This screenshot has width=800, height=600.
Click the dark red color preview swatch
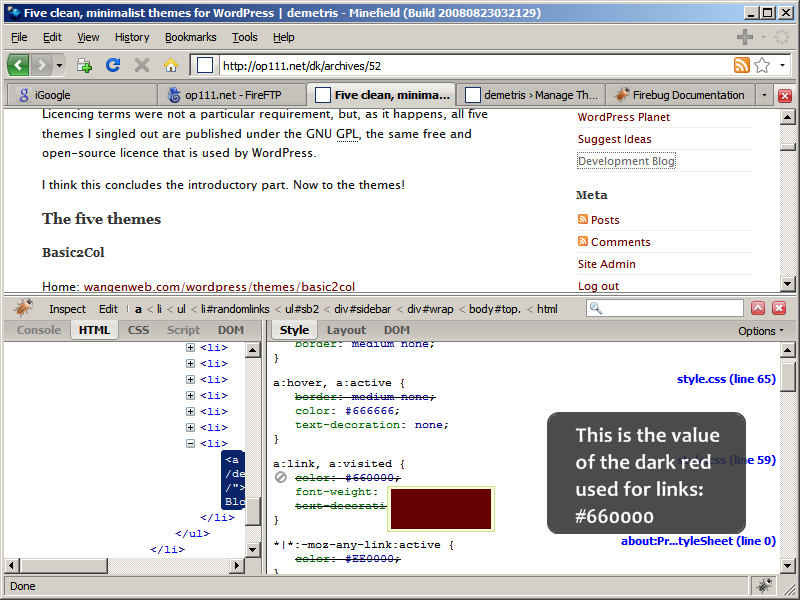tap(441, 509)
